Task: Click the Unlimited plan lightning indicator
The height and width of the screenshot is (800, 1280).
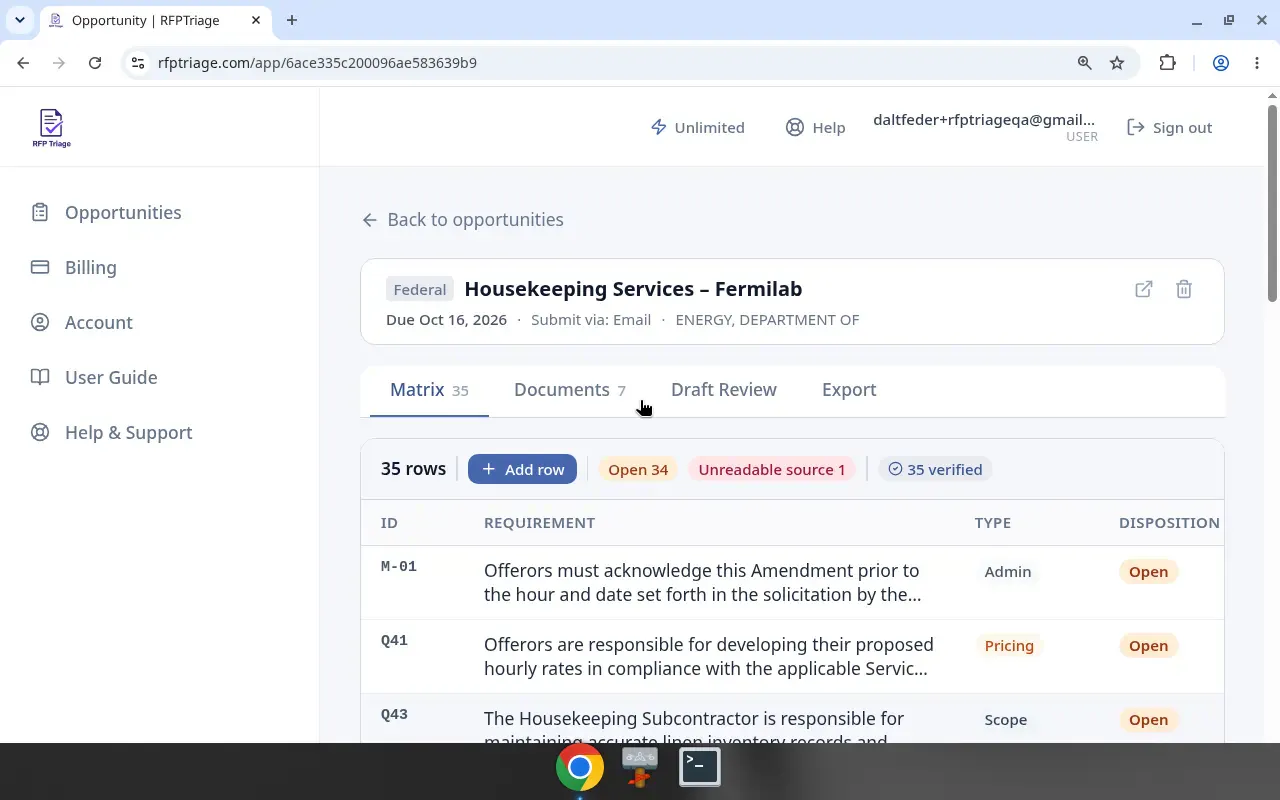Action: point(697,127)
